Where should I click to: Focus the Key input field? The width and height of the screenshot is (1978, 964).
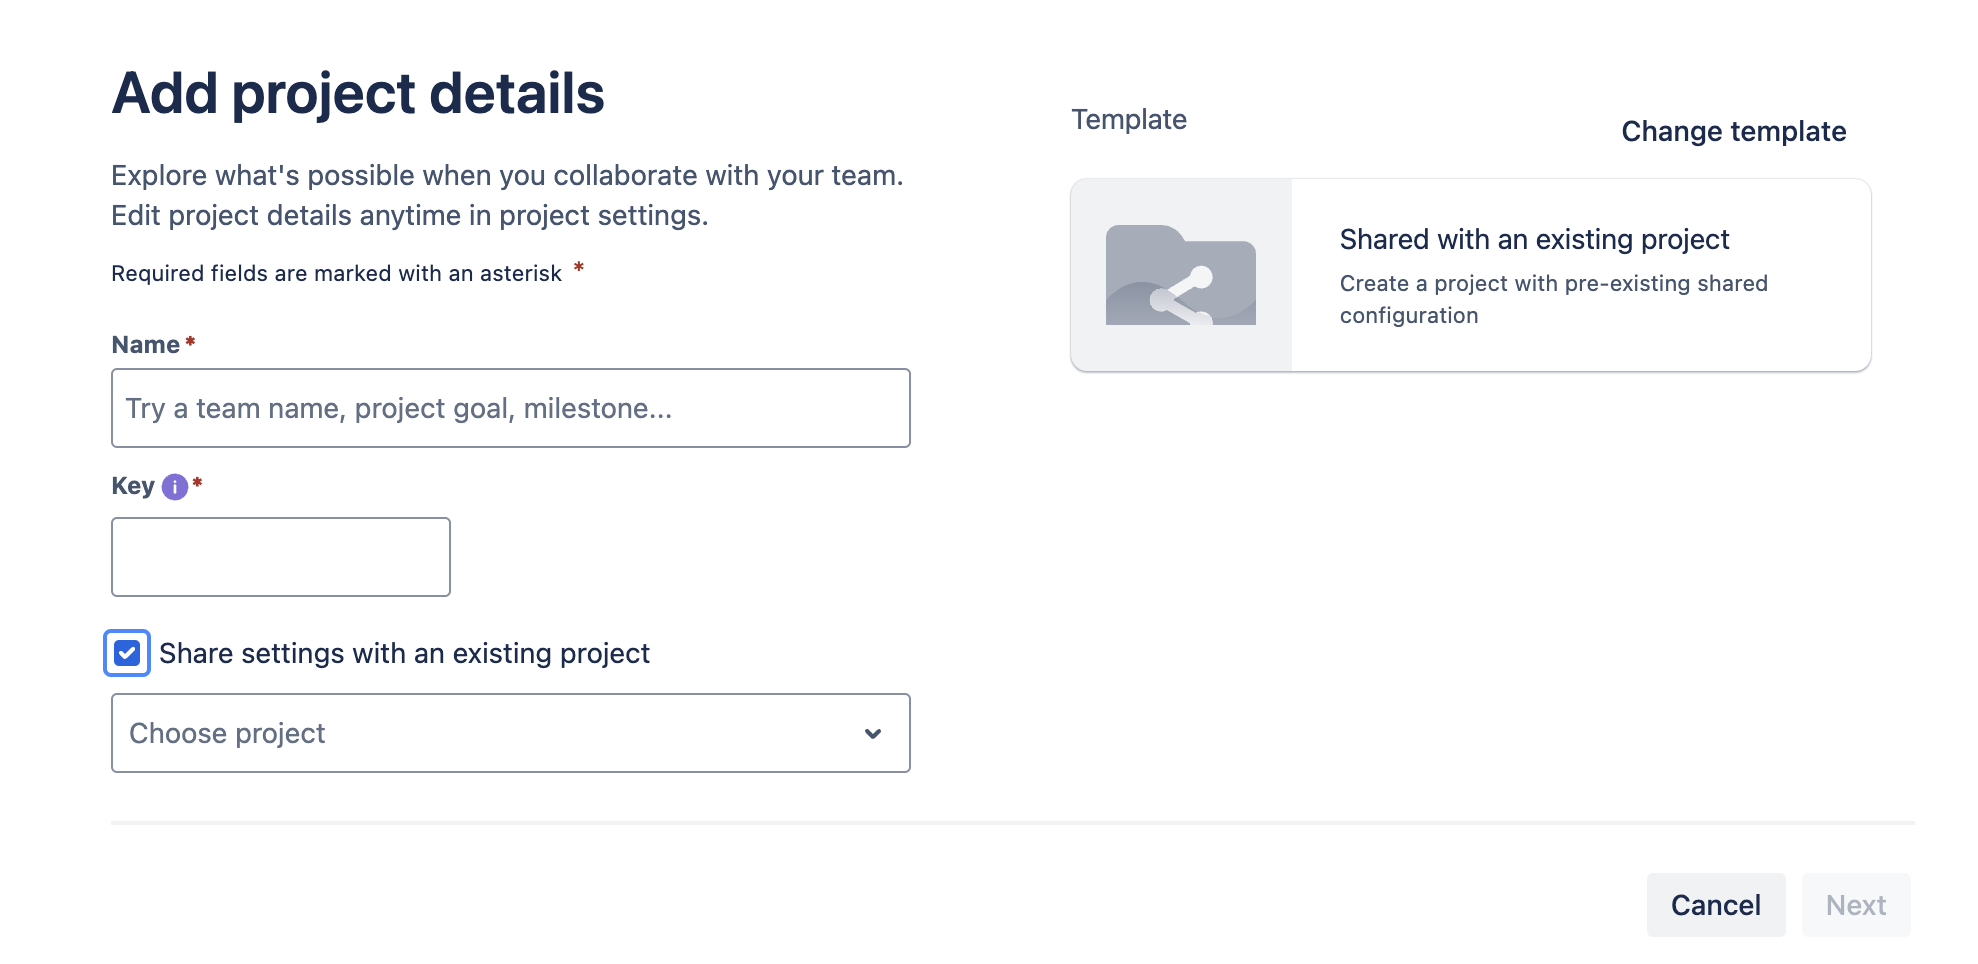coord(280,556)
